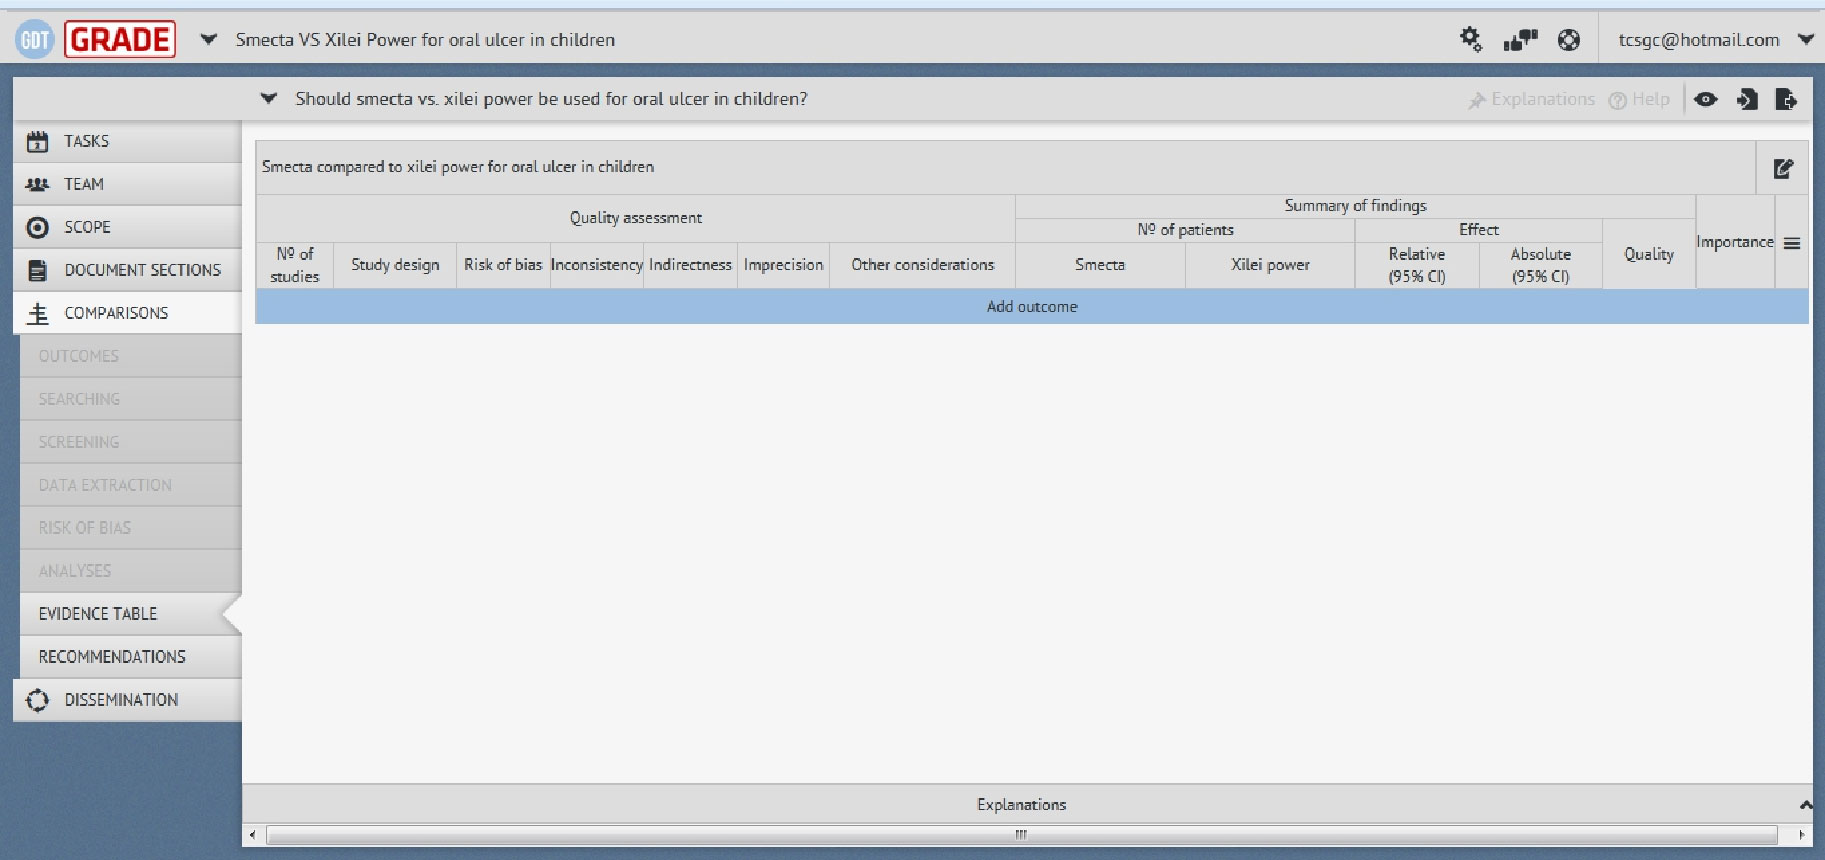Image resolution: width=1825 pixels, height=860 pixels.
Task: Click the 'No of studies' column header
Action: (x=295, y=265)
